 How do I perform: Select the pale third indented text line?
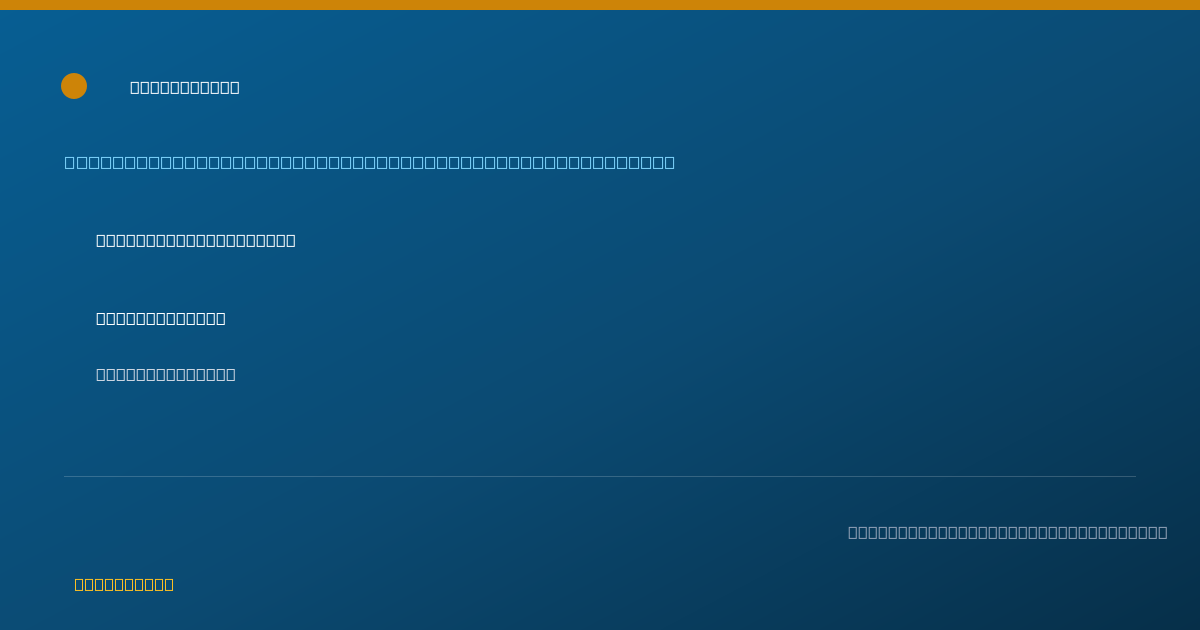coord(166,374)
